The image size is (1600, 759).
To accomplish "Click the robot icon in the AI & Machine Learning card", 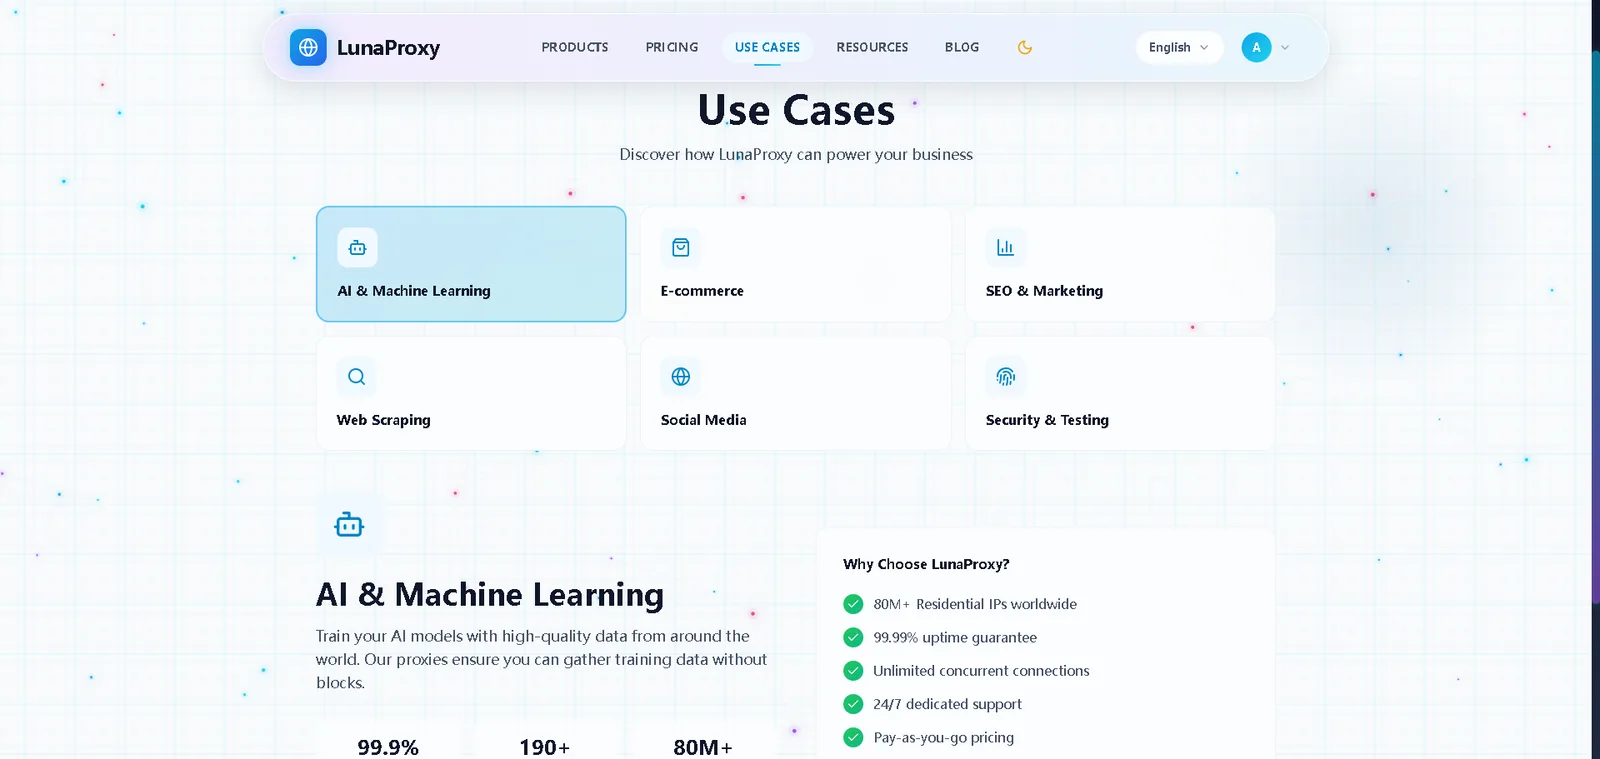I will [357, 247].
